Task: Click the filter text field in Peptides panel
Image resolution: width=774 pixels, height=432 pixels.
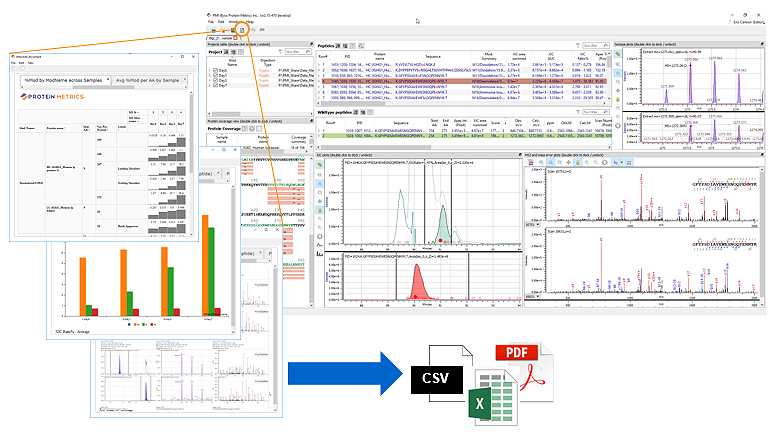Action: (x=595, y=46)
